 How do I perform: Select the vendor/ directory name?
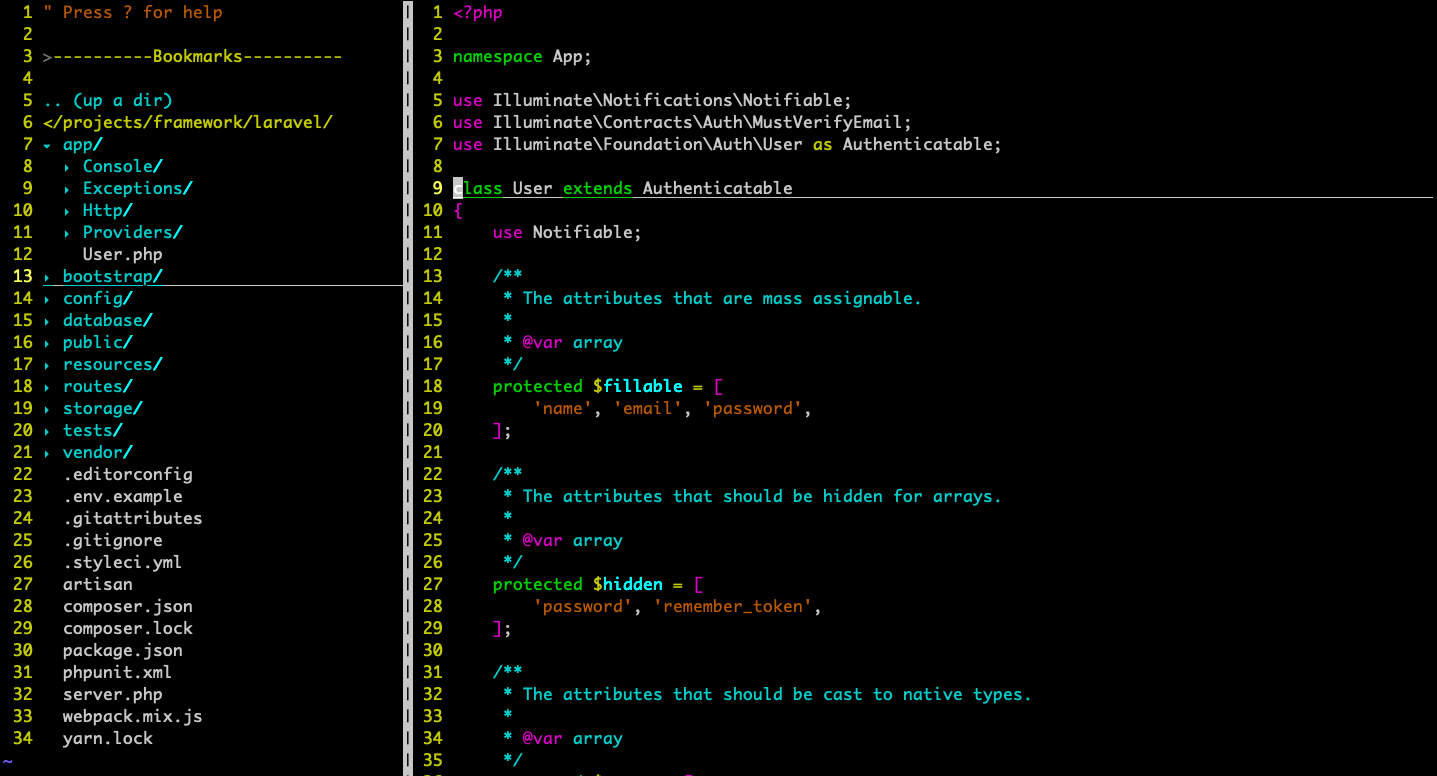tap(98, 452)
